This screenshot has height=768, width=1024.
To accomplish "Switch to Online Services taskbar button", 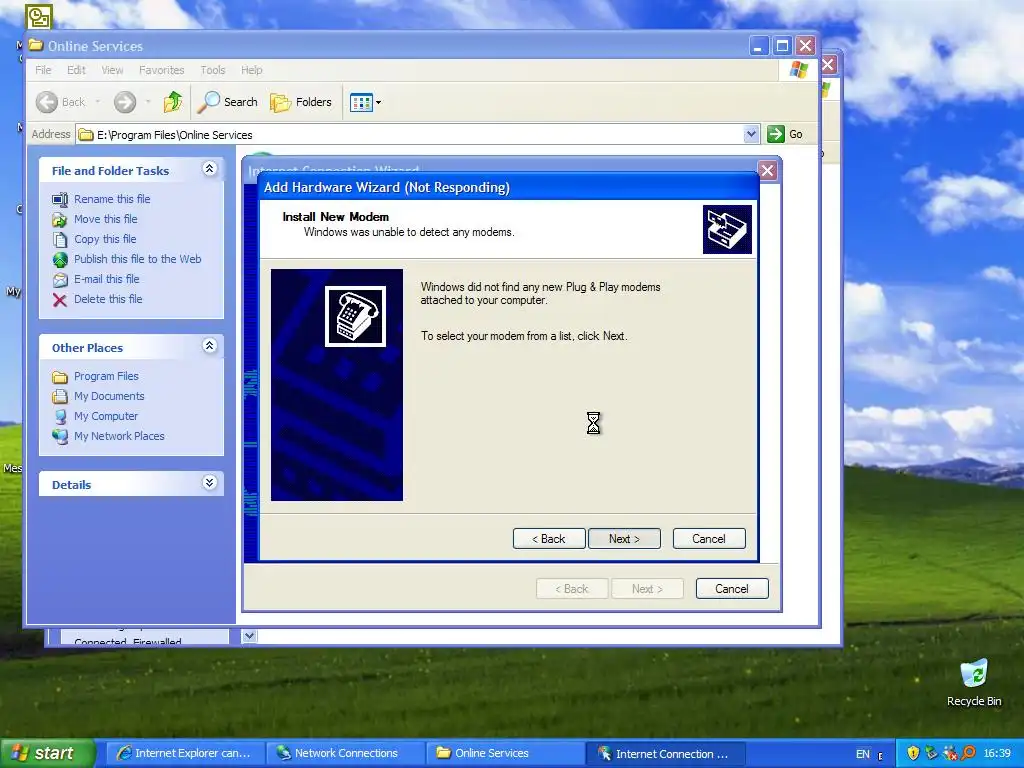I will (506, 753).
